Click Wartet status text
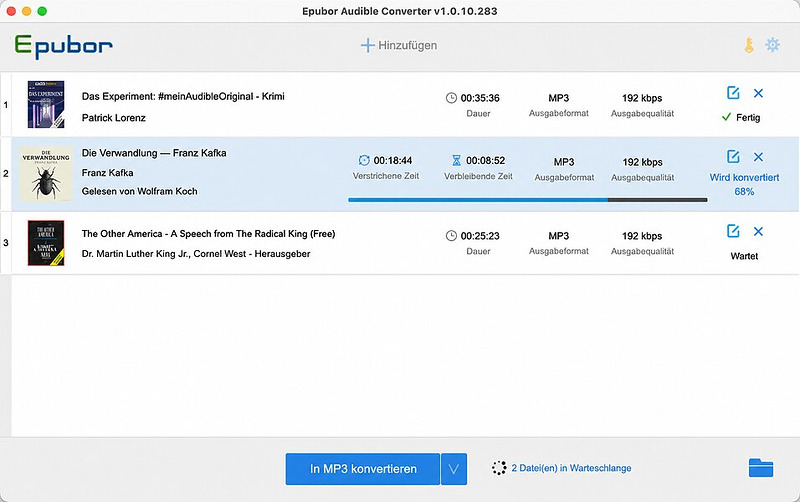This screenshot has height=502, width=800. tap(744, 256)
